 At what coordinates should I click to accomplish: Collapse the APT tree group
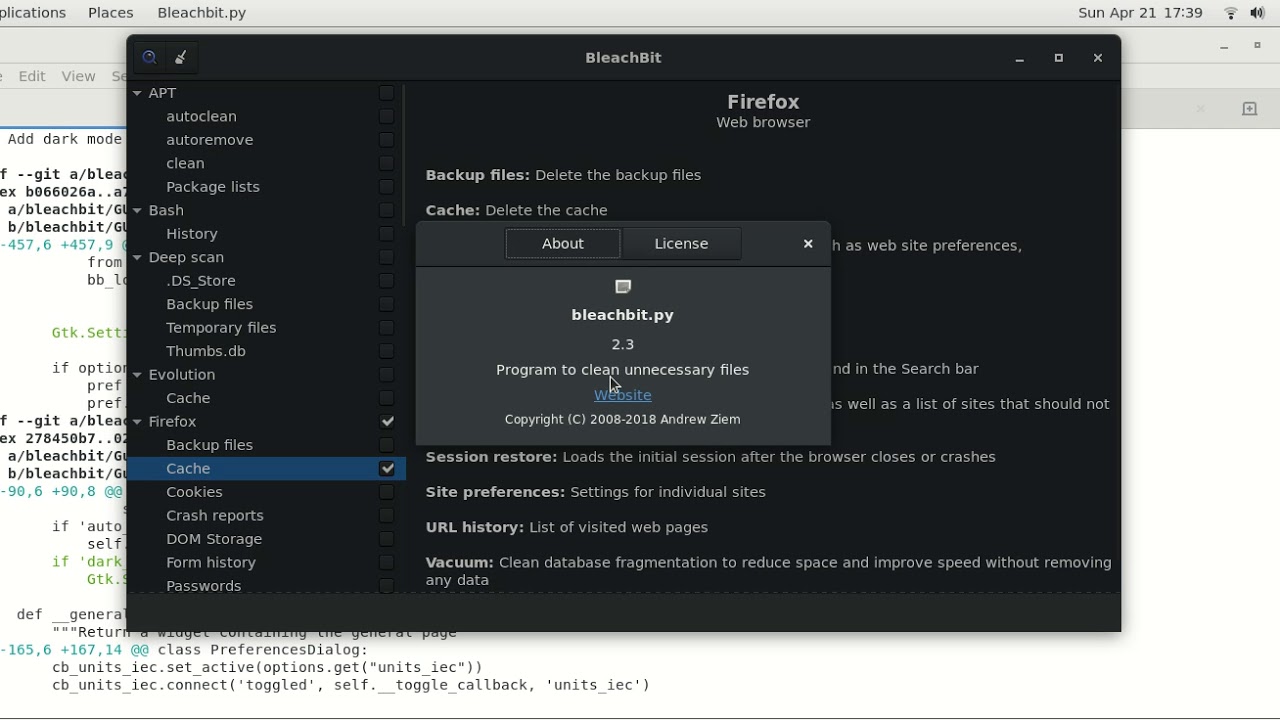137,93
